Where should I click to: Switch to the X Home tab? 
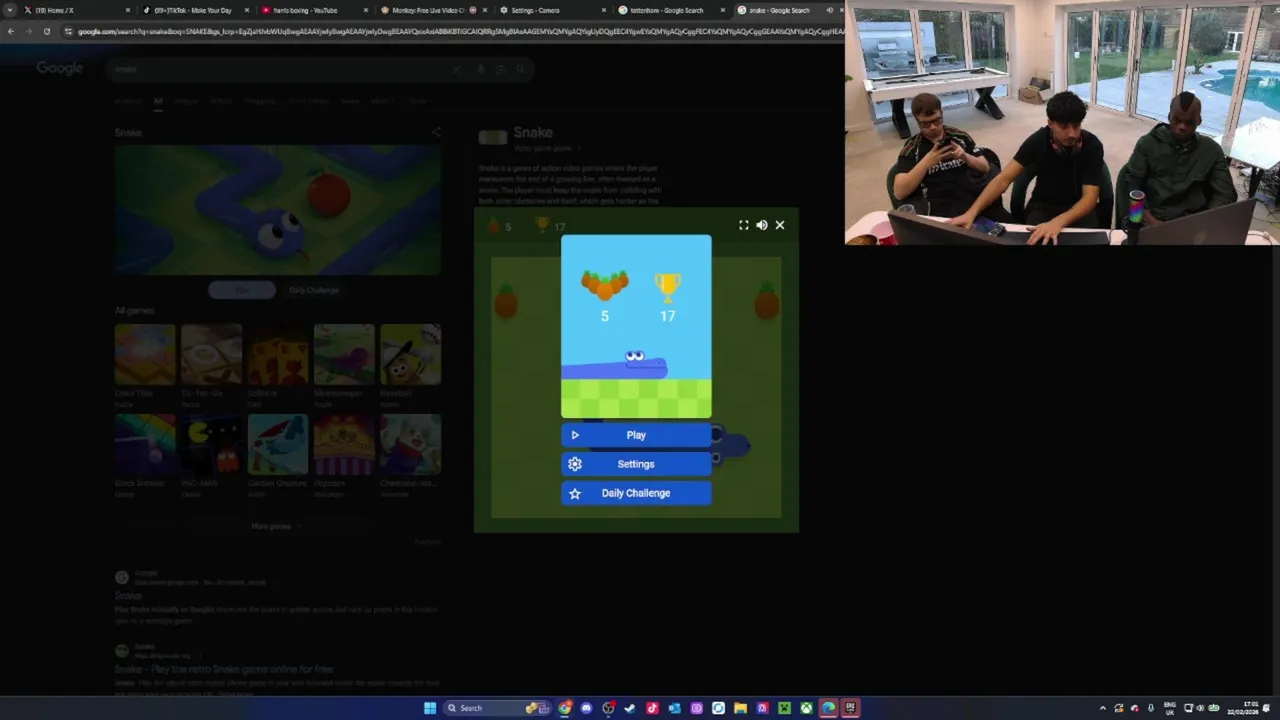pyautogui.click(x=75, y=10)
